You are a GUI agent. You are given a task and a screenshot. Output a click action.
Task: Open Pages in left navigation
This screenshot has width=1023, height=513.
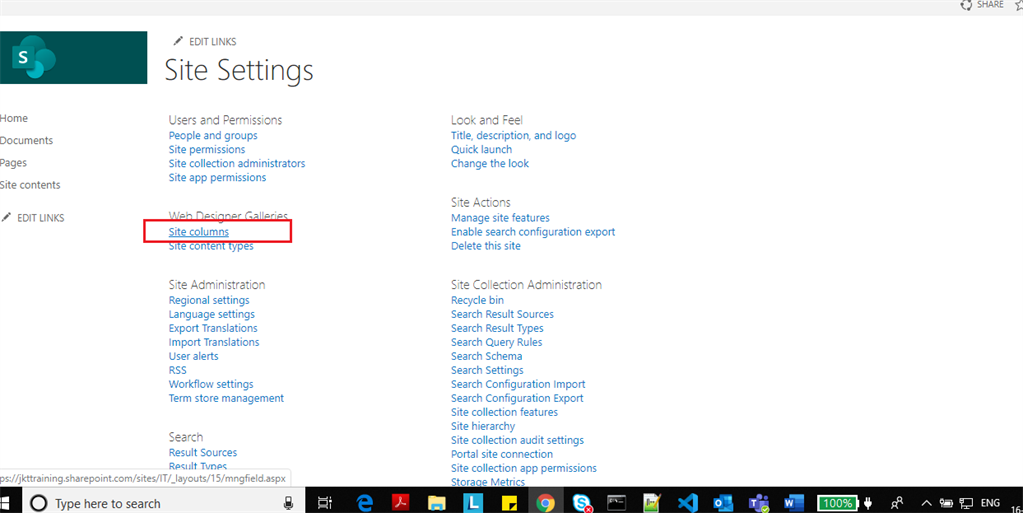13,163
